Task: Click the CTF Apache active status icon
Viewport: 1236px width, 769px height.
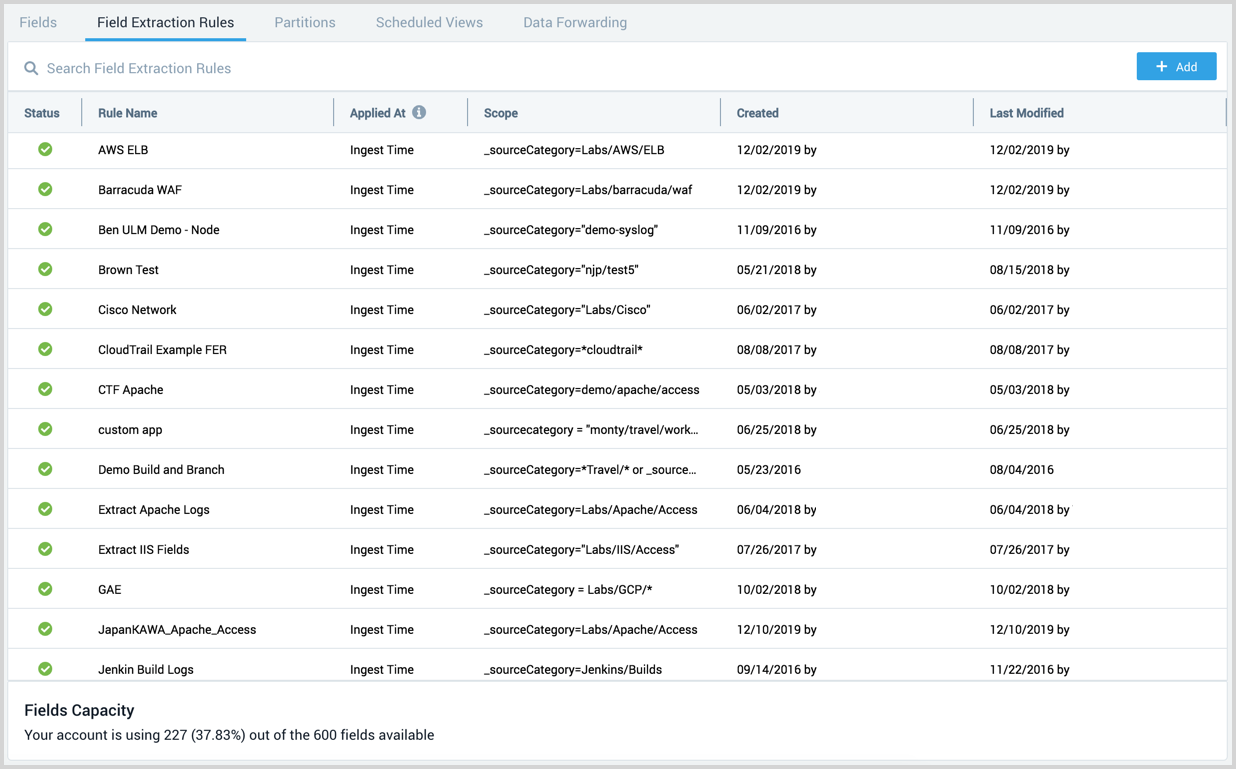Action: (x=45, y=390)
